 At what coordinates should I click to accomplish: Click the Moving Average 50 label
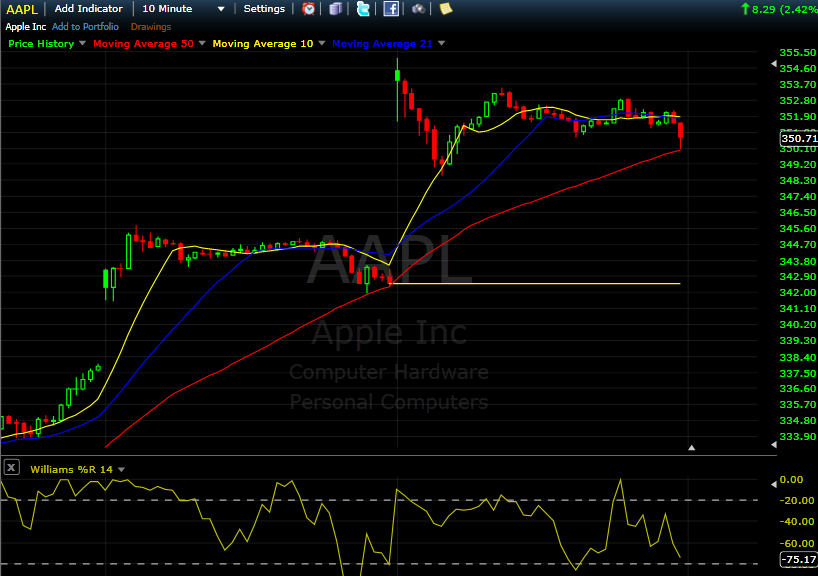(143, 44)
